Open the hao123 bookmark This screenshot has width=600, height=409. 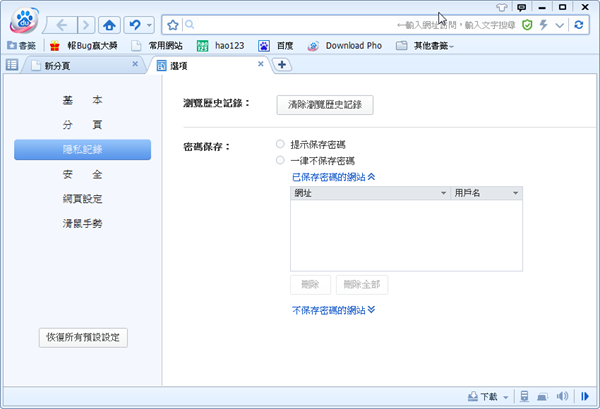(220, 46)
